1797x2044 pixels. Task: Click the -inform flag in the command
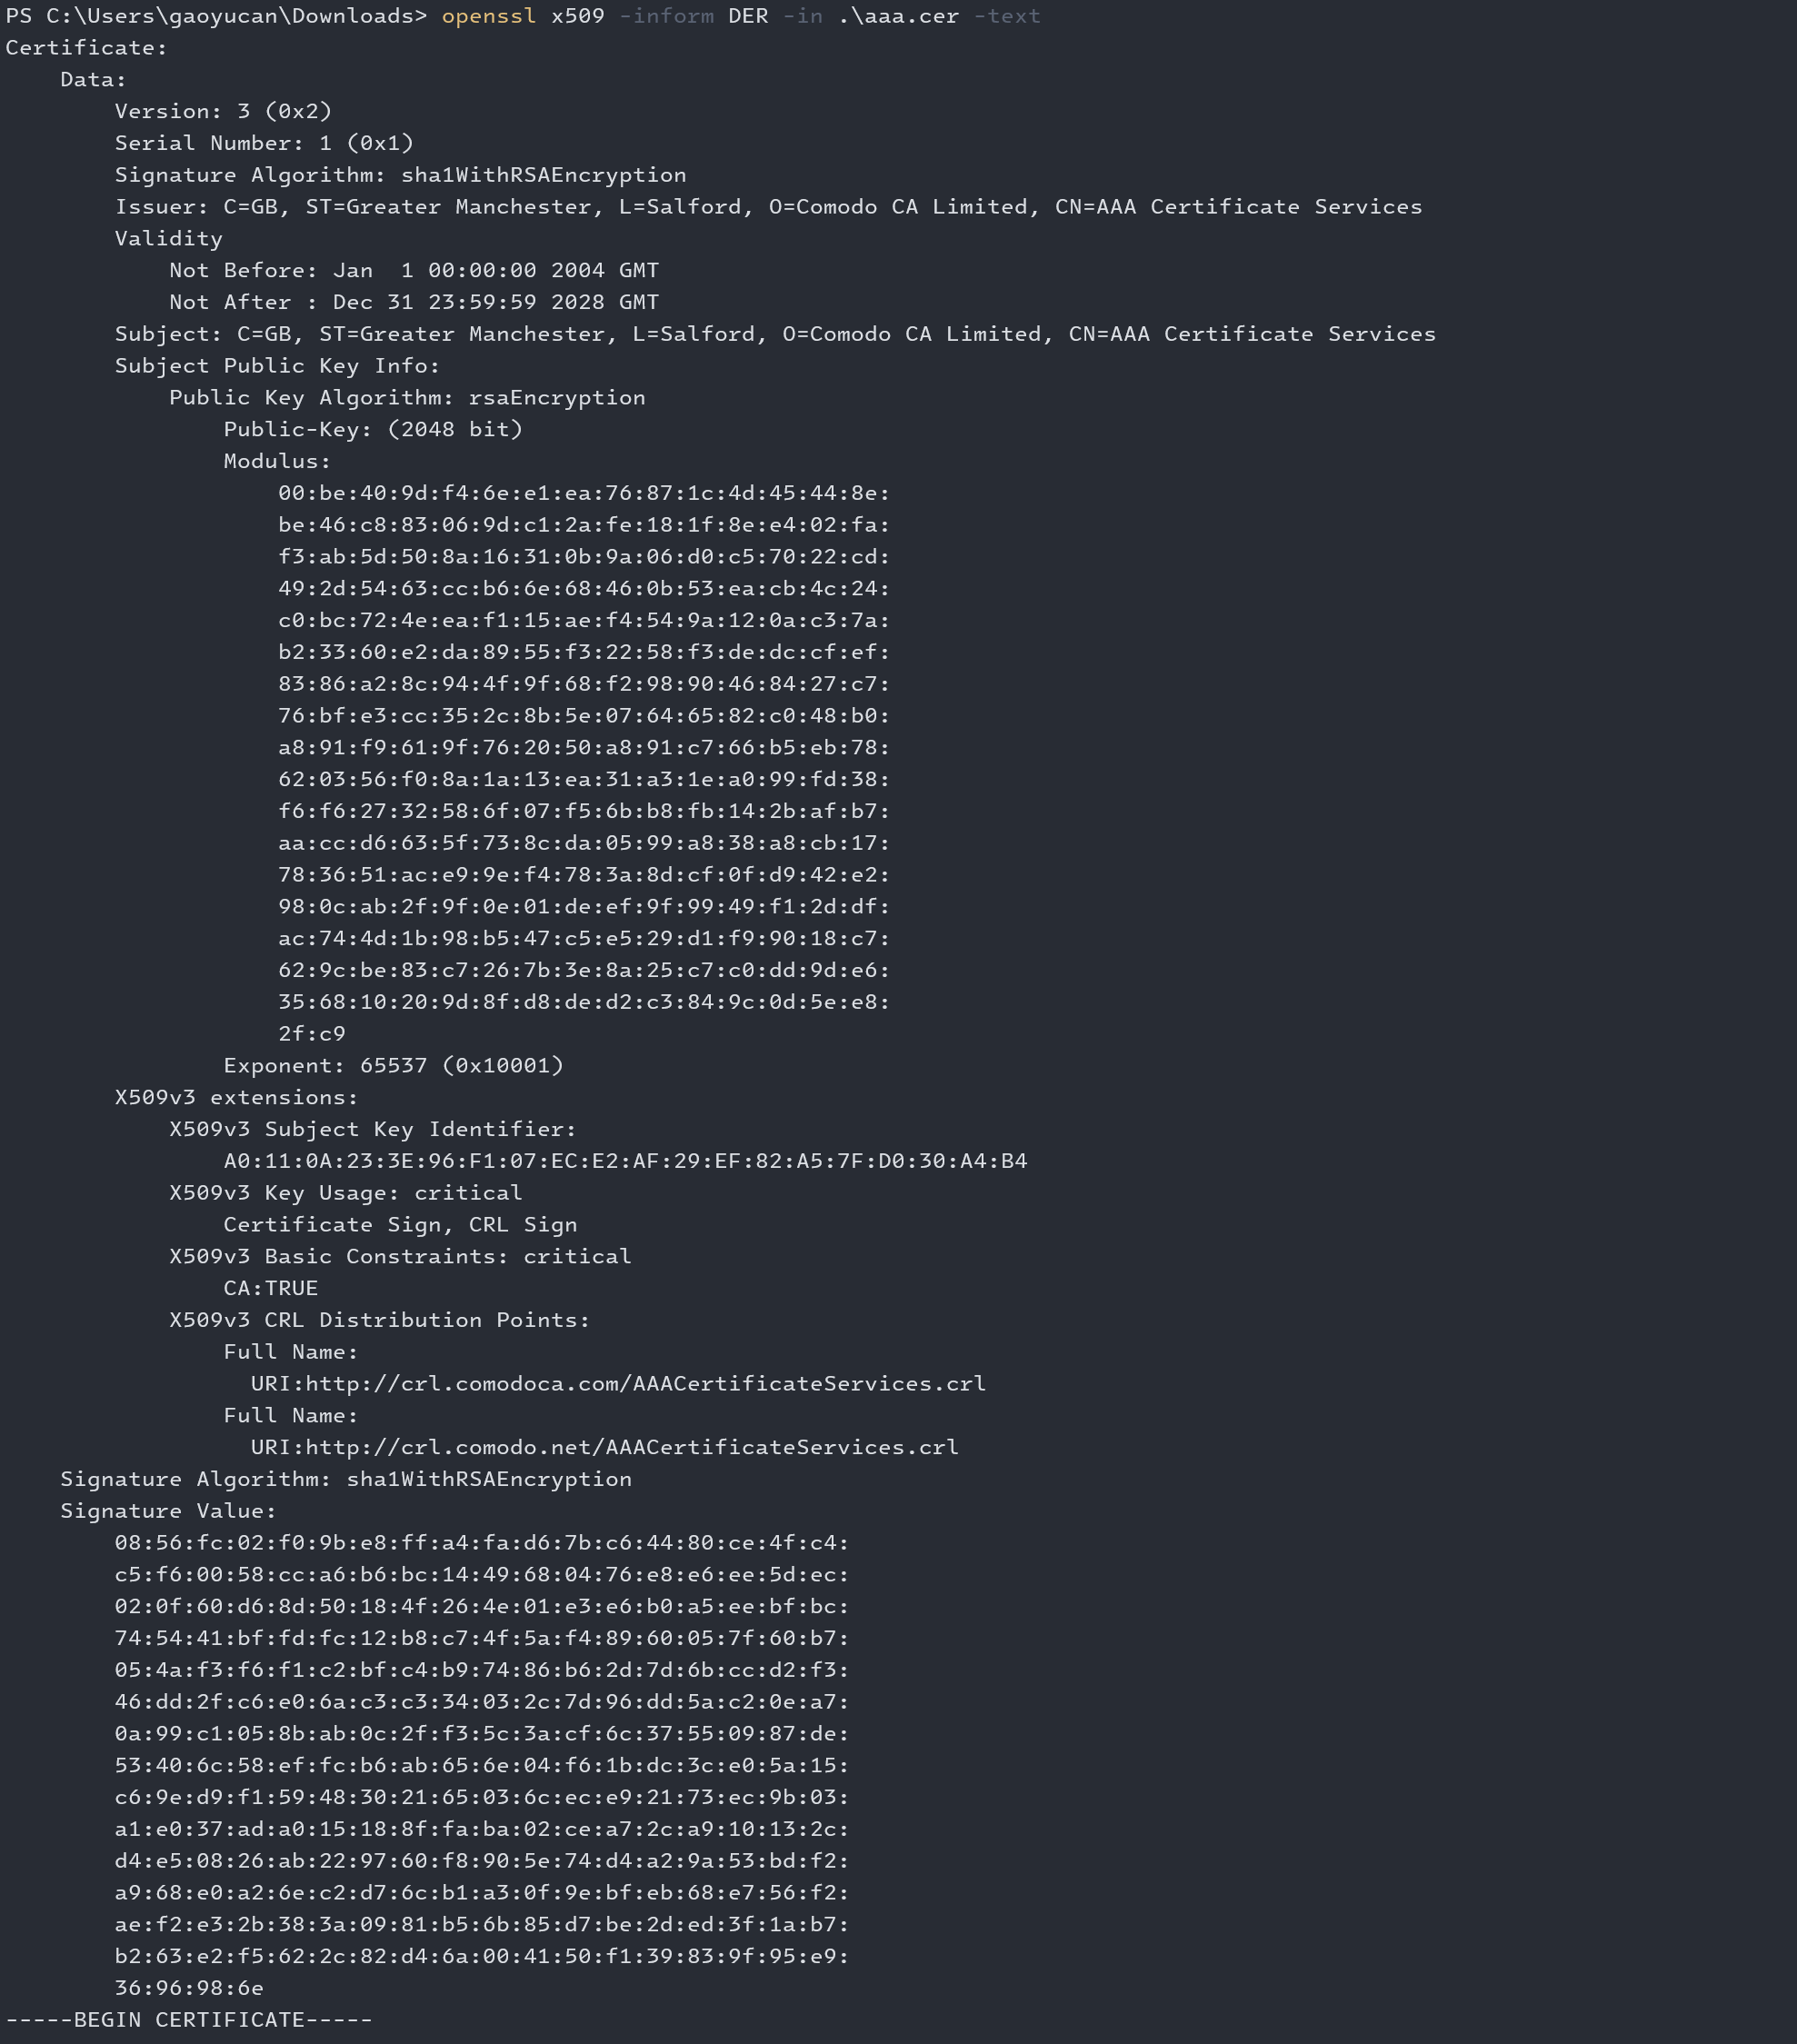(666, 16)
